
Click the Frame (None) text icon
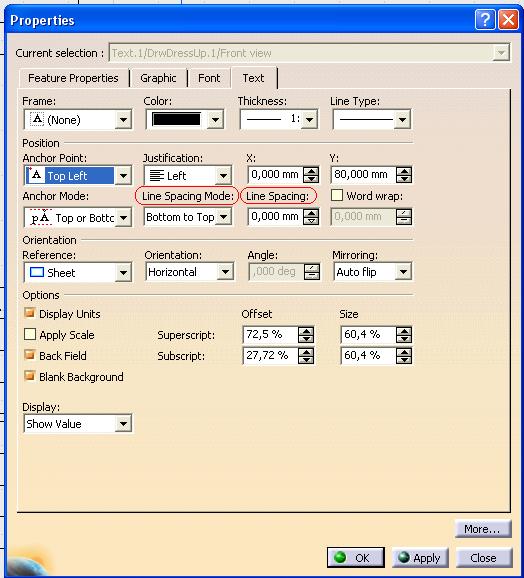coord(37,120)
